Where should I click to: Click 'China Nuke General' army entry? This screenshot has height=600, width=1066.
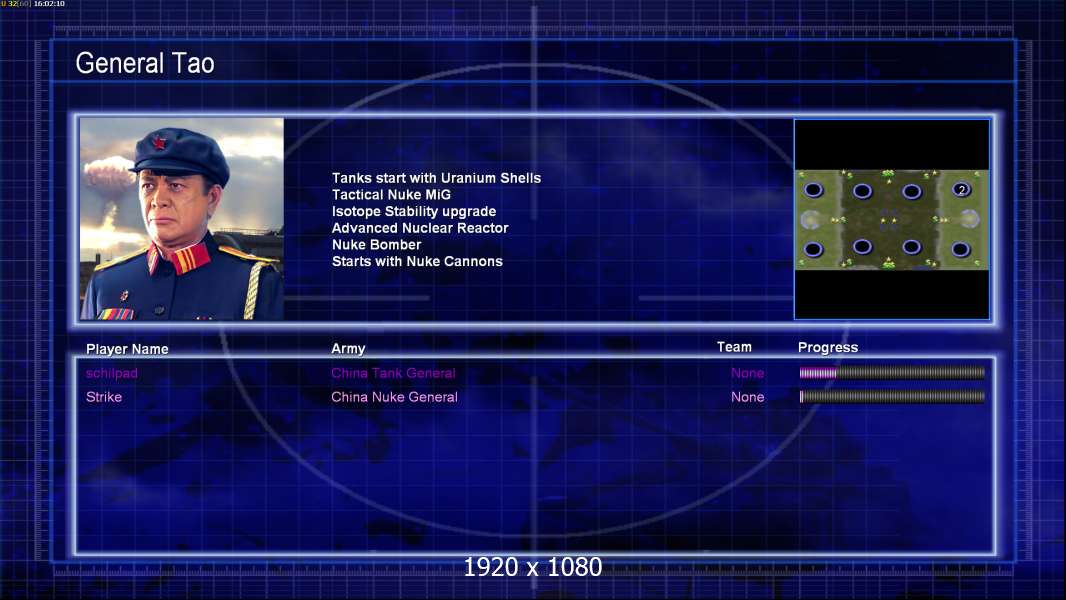[394, 397]
